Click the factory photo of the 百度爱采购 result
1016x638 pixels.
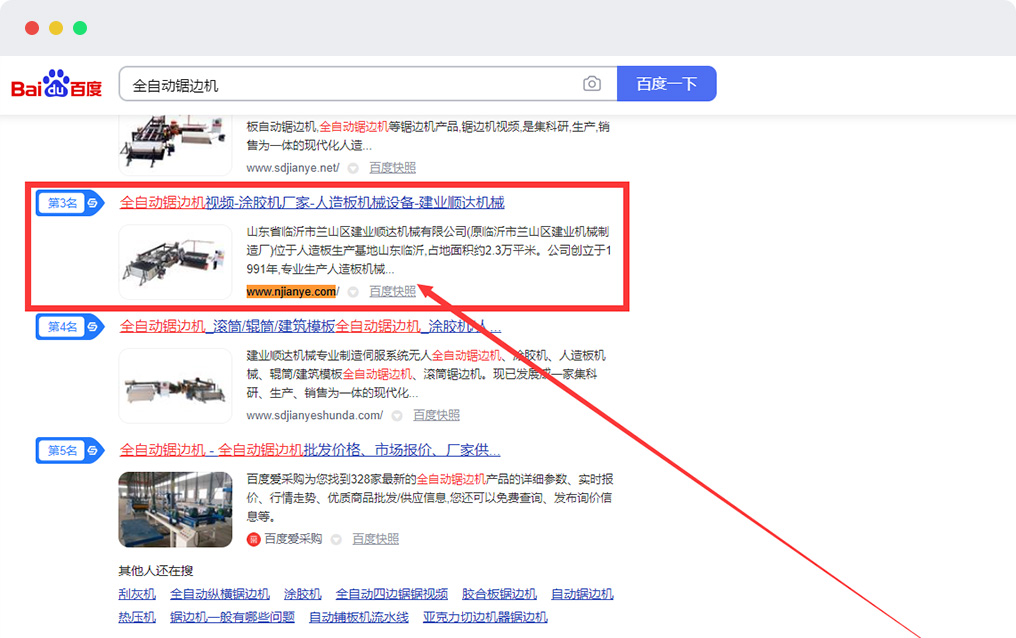(x=175, y=509)
